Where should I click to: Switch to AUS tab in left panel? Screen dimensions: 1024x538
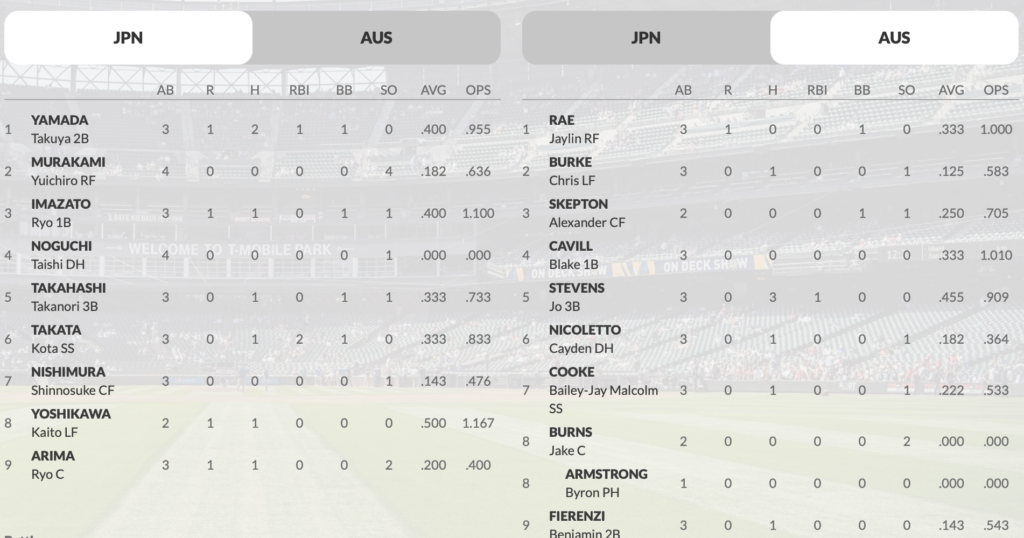pos(376,38)
